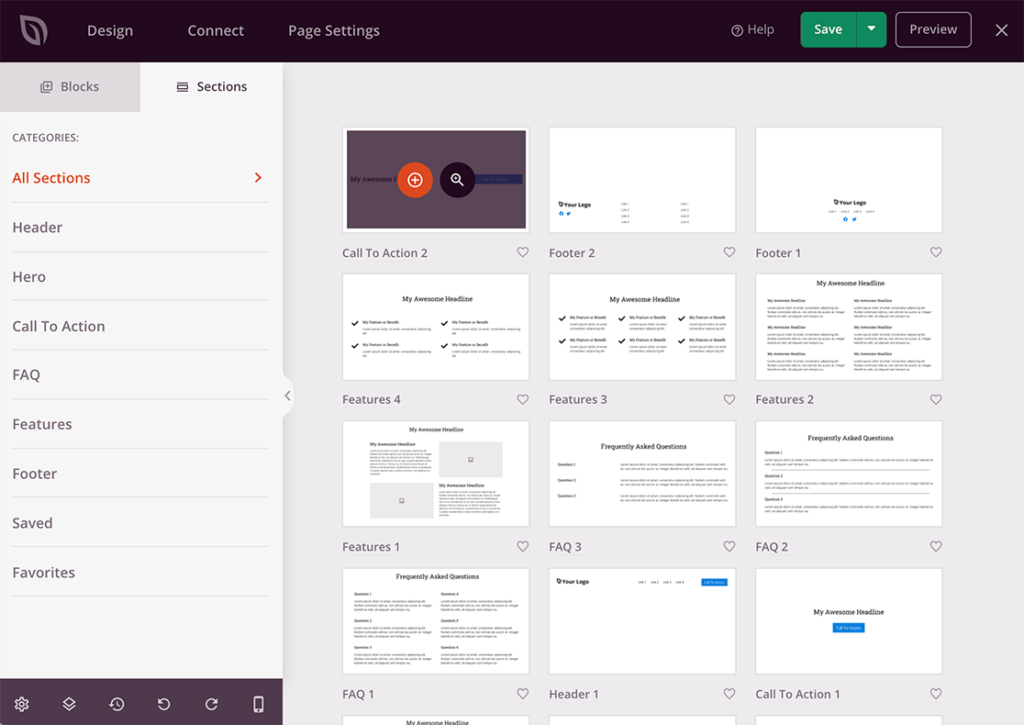
Task: Favorite the Features 4 section
Action: tap(522, 399)
